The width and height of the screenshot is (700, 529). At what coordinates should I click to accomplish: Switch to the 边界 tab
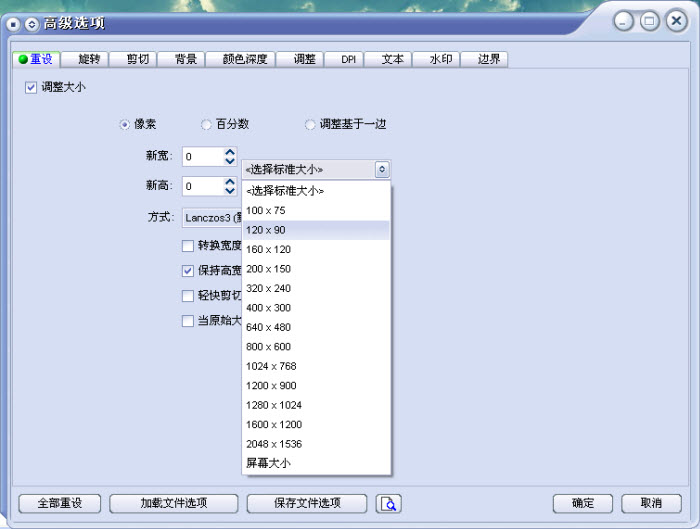tap(484, 59)
